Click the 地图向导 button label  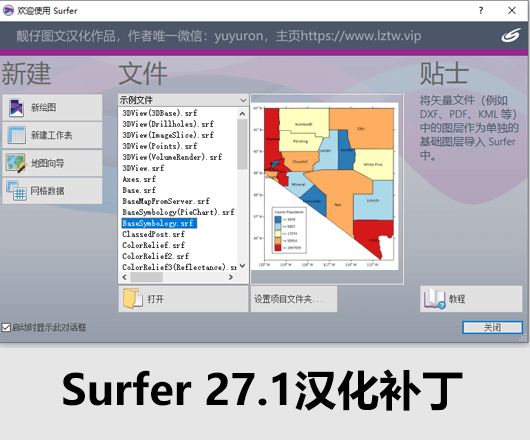click(48, 163)
